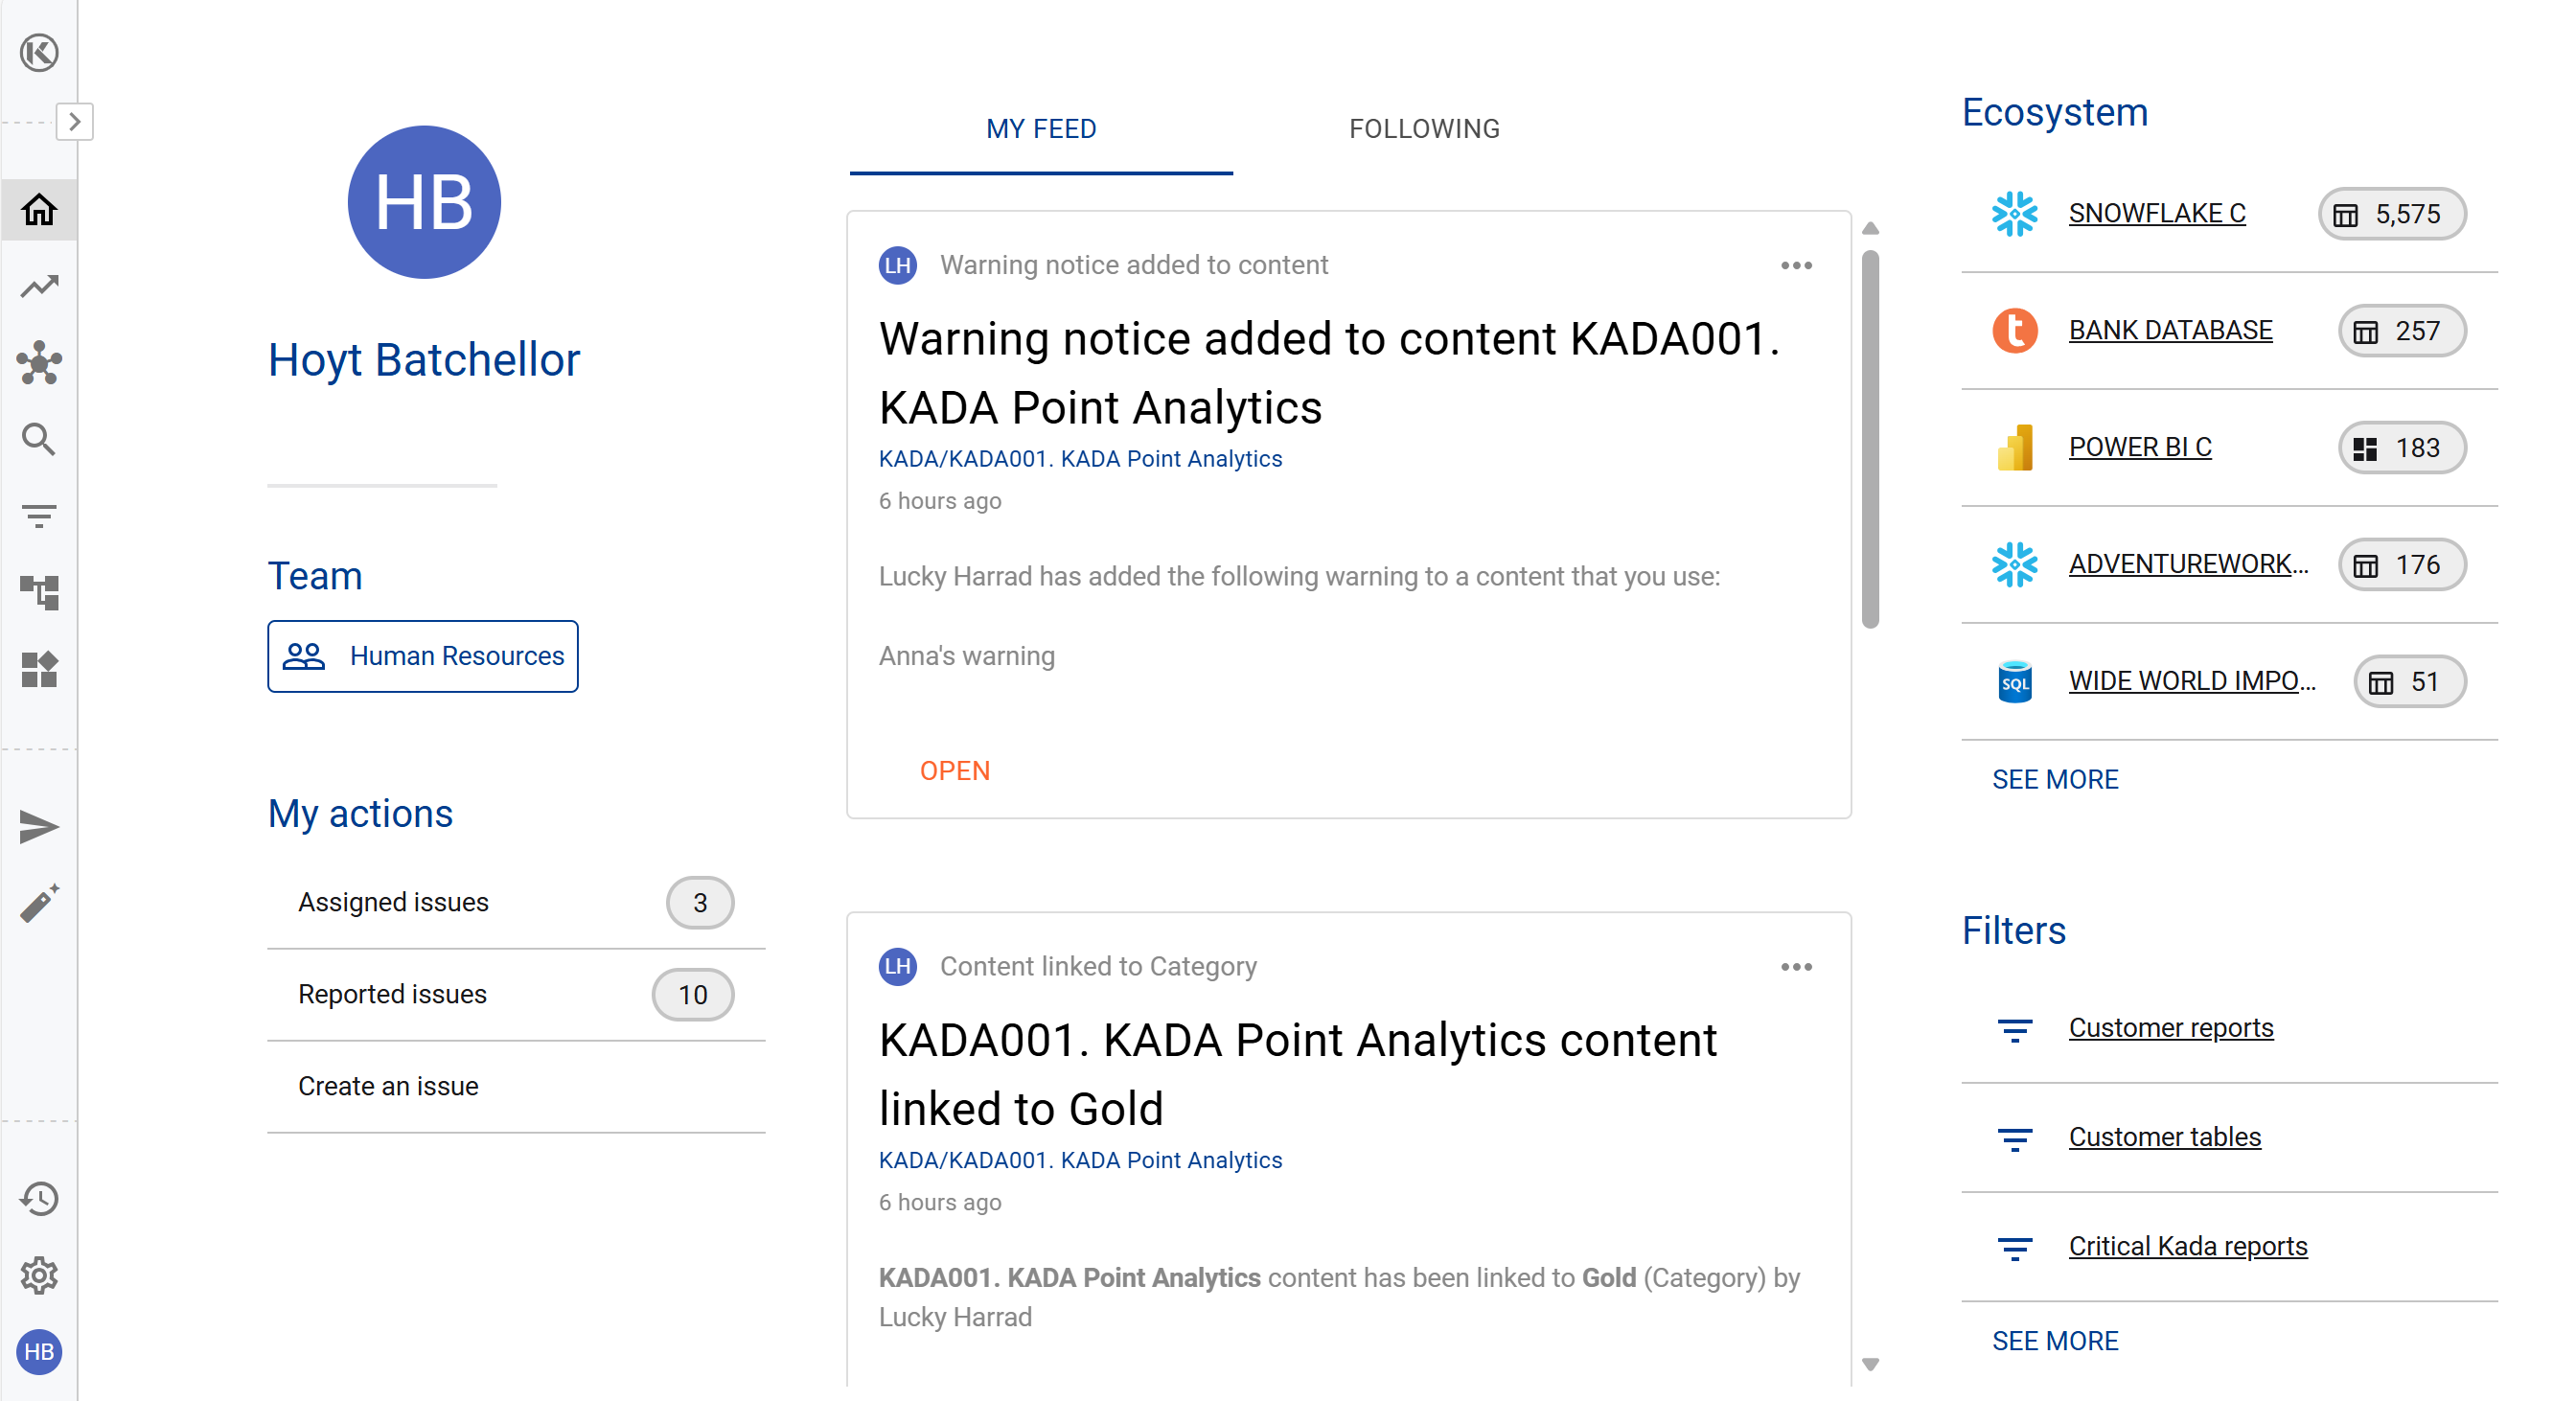Open the Assigned issues action
The width and height of the screenshot is (2576, 1401).
pyautogui.click(x=394, y=902)
